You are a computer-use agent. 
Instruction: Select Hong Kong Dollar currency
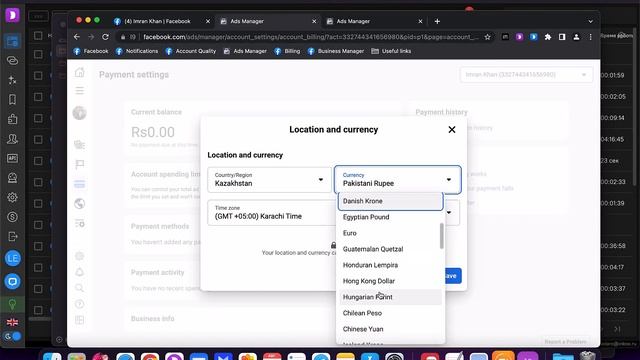(391, 281)
